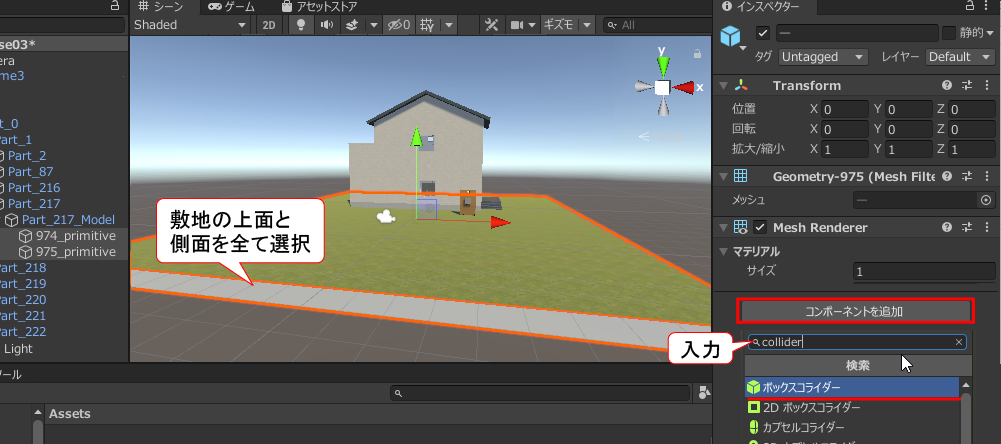1001x444 pixels.
Task: Toggle the object active checkbox in Inspector
Action: click(x=763, y=33)
